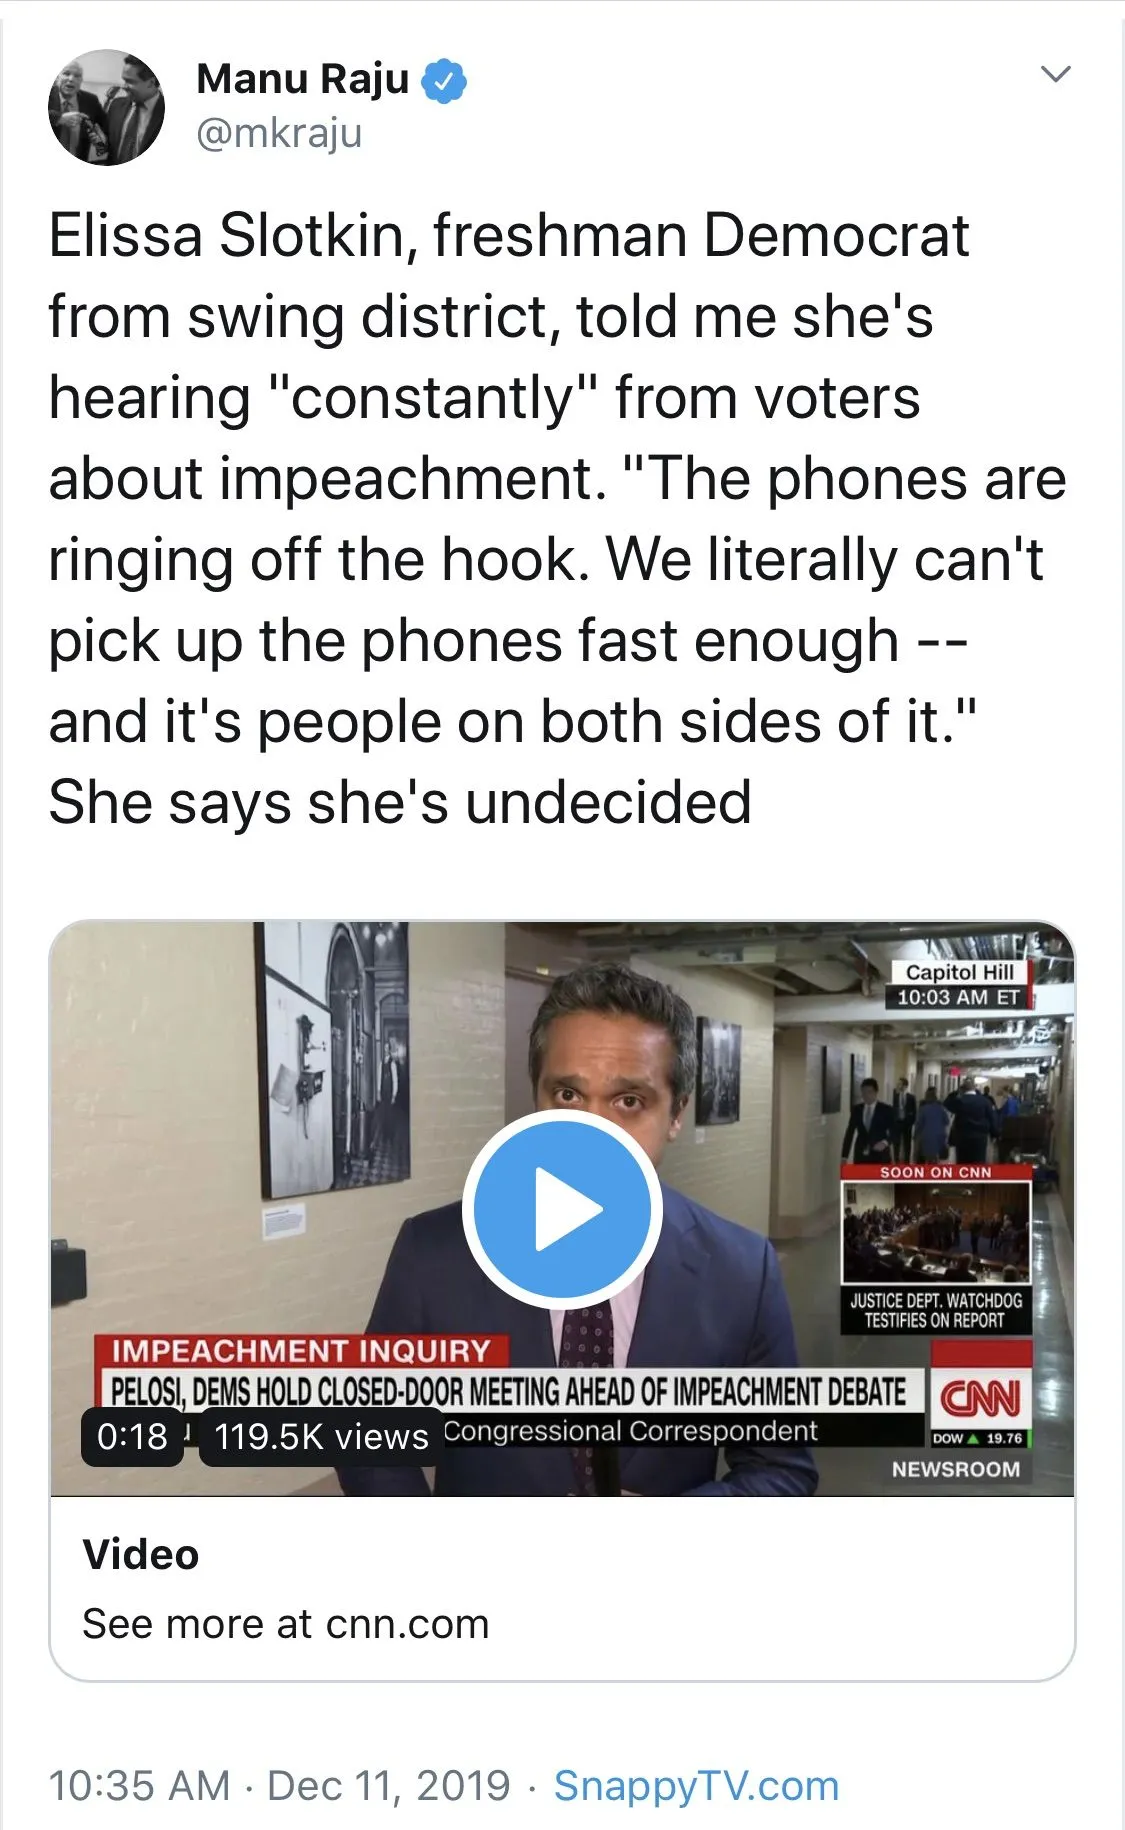Viewport: 1125px width, 1830px height.
Task: Click the 'Video' card title
Action: [141, 1554]
